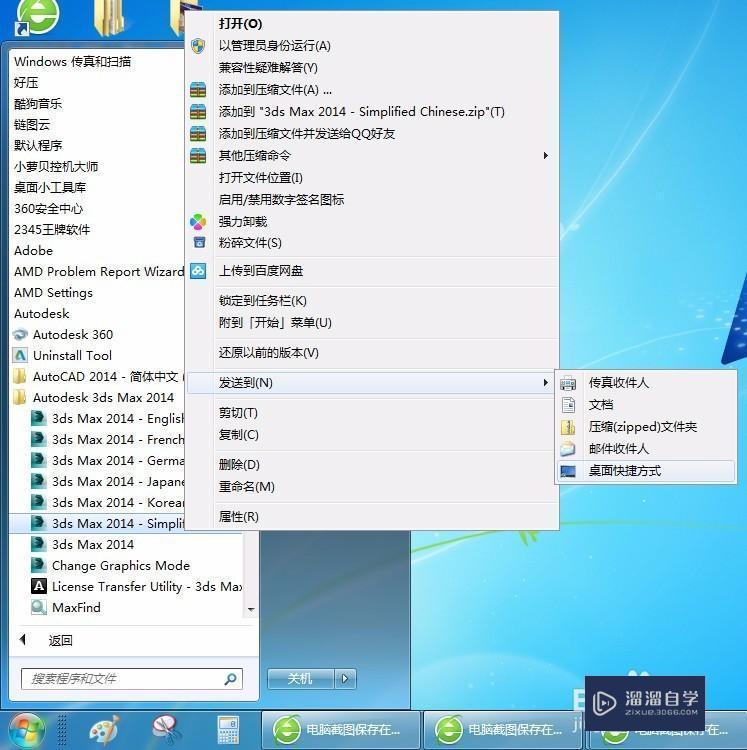Collapse the Autodesk program group
Screen dimensions: 747x750
pos(42,314)
